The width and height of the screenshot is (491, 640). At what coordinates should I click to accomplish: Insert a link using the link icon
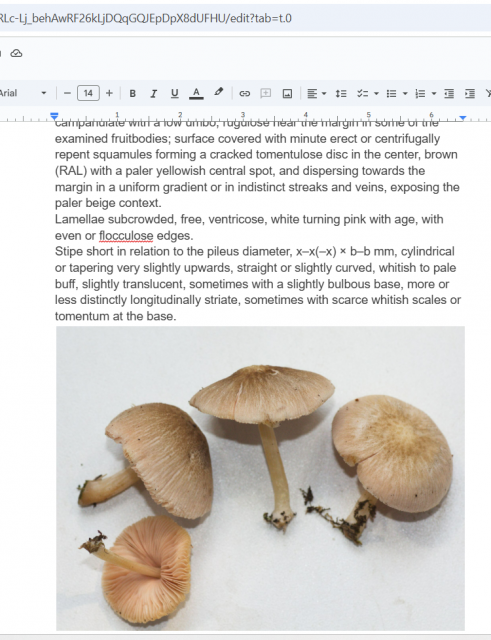pyautogui.click(x=244, y=94)
